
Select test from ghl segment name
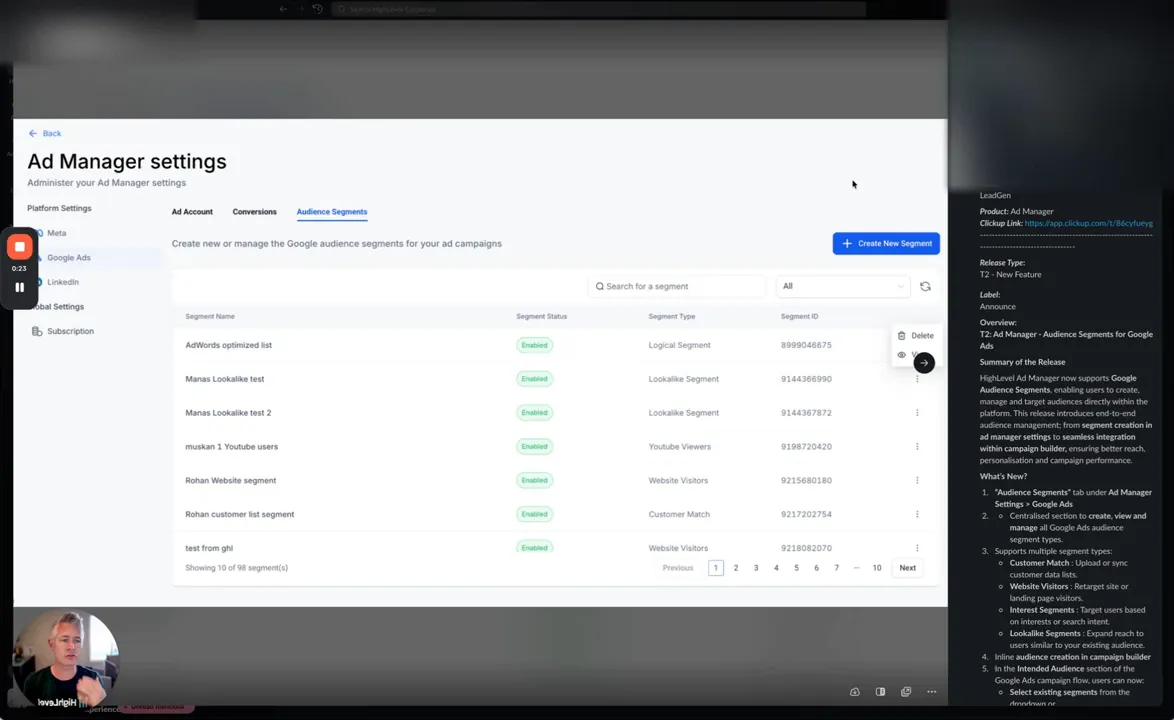[209, 548]
